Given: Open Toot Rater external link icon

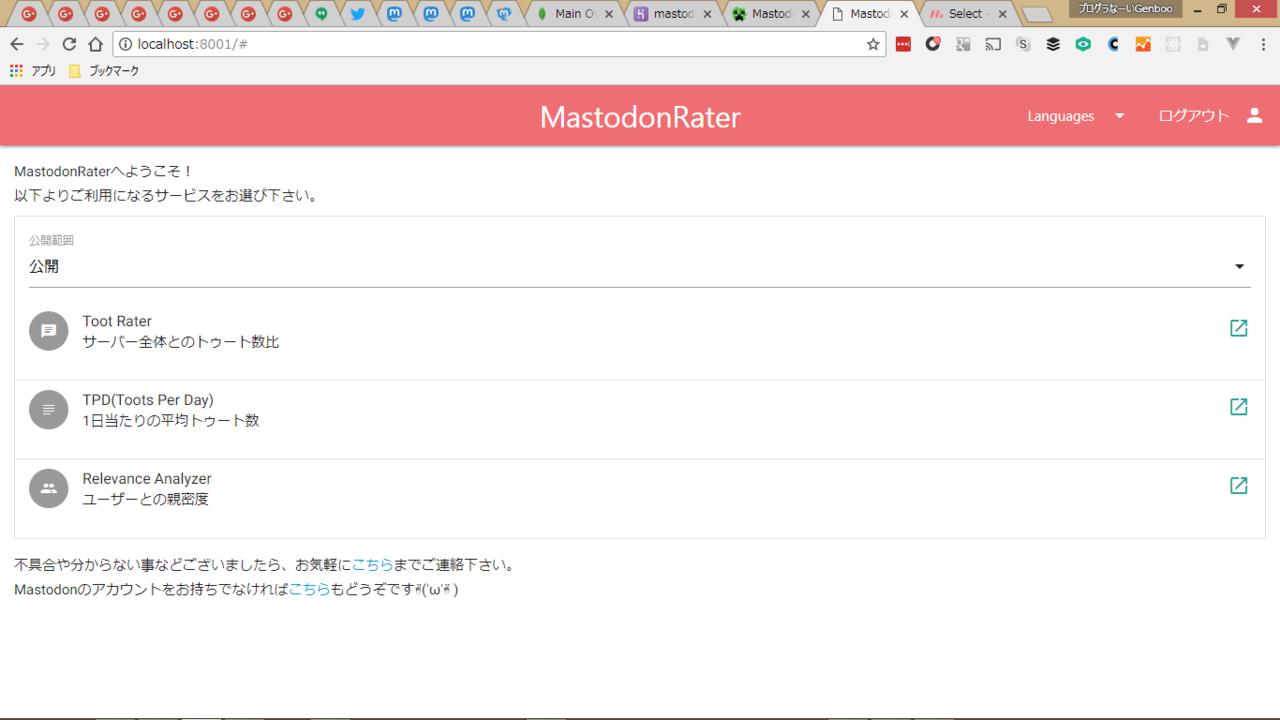Looking at the screenshot, I should tap(1238, 328).
